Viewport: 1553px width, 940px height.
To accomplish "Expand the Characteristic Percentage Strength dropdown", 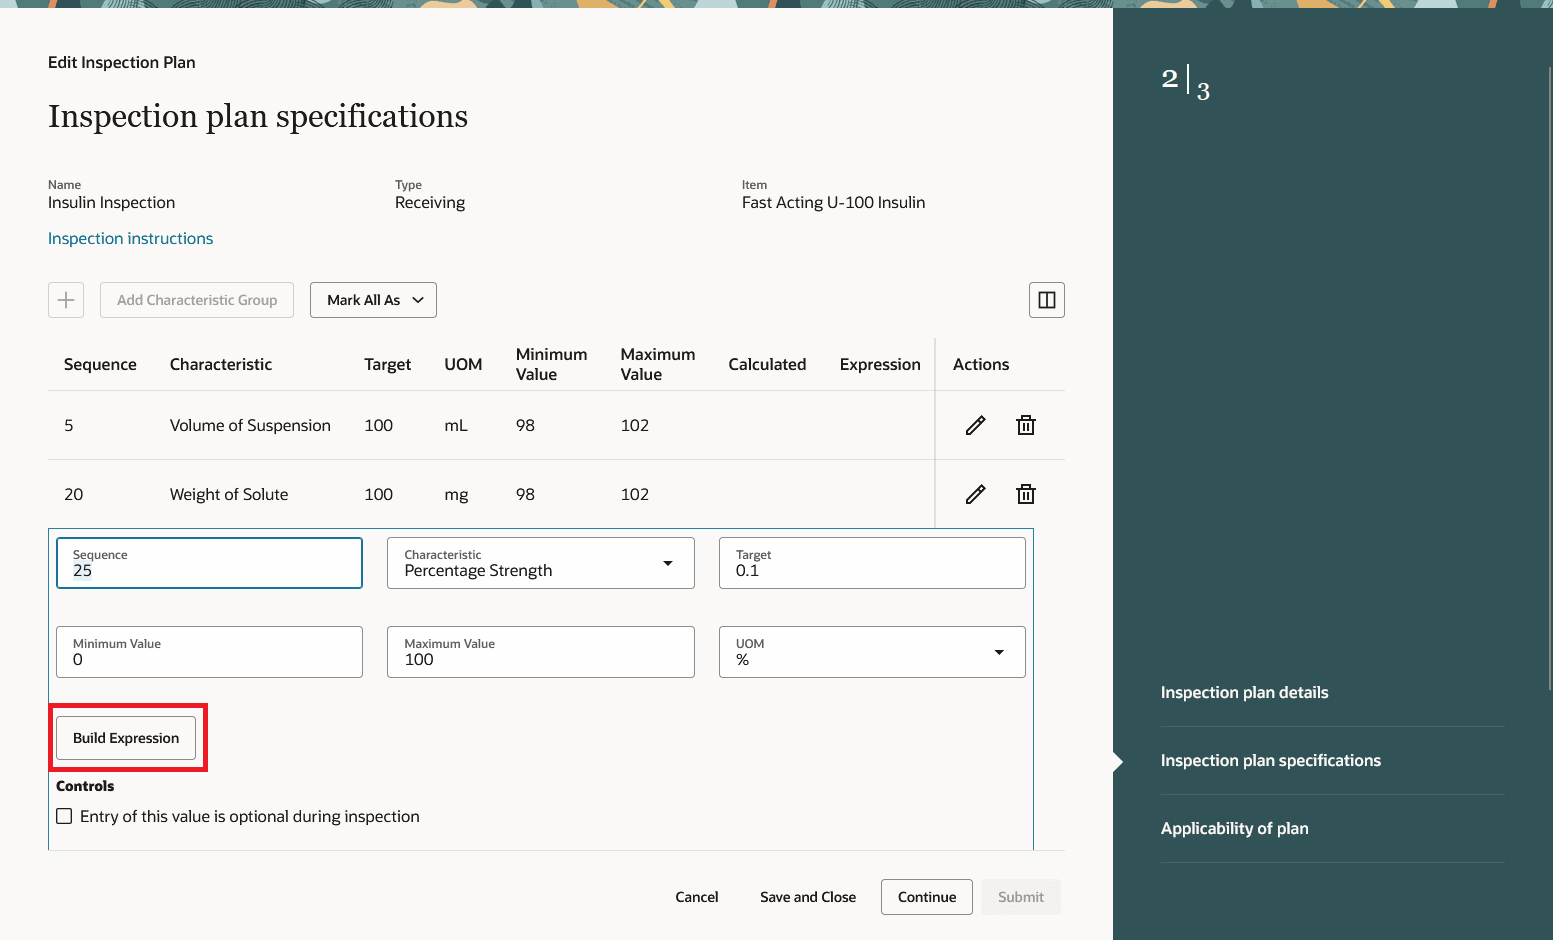I will pyautogui.click(x=668, y=563).
